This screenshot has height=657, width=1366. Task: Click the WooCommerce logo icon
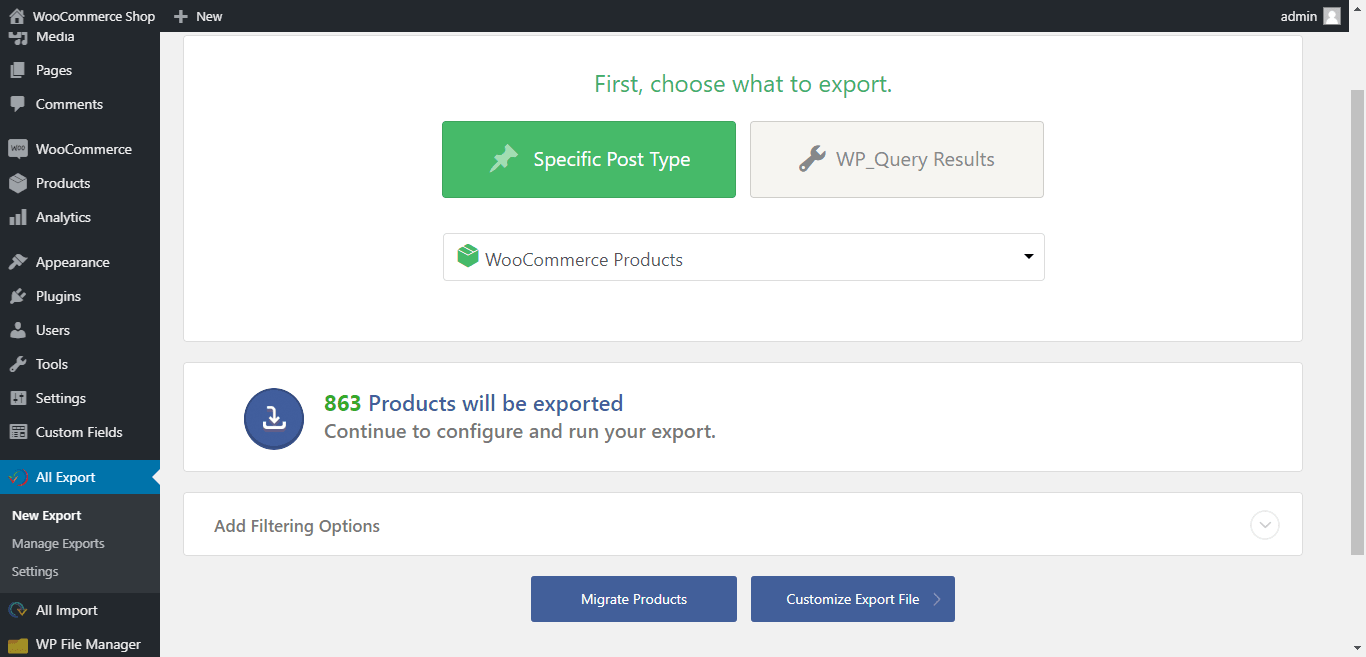point(18,149)
